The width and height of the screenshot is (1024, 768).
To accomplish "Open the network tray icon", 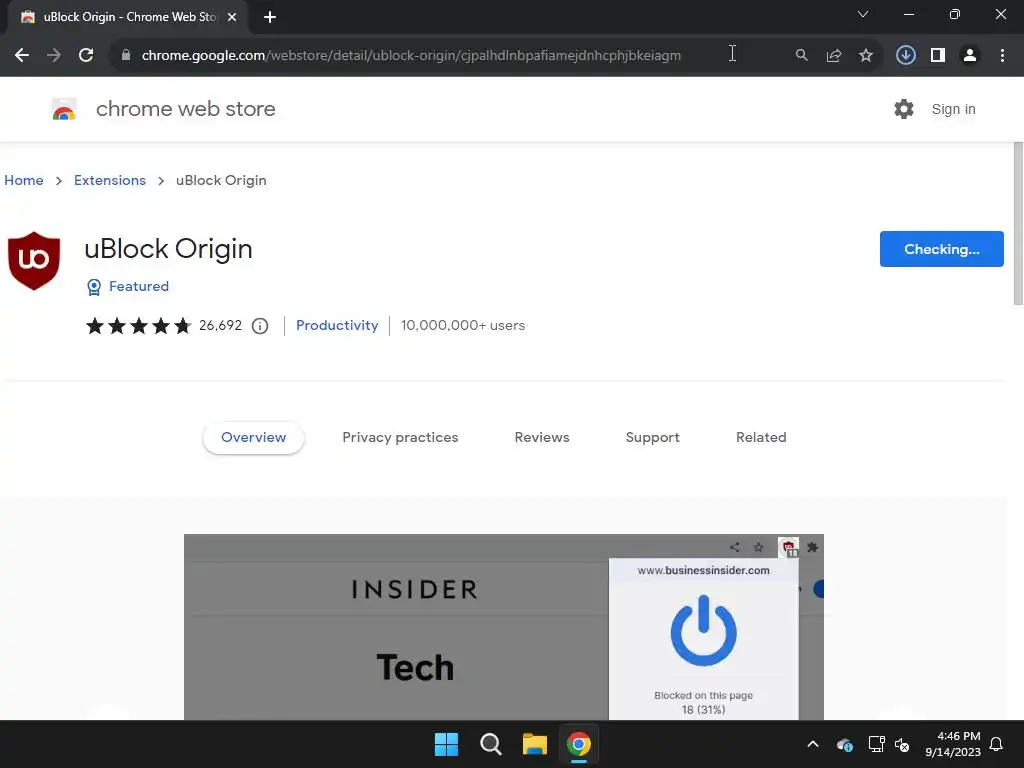I will coord(876,744).
